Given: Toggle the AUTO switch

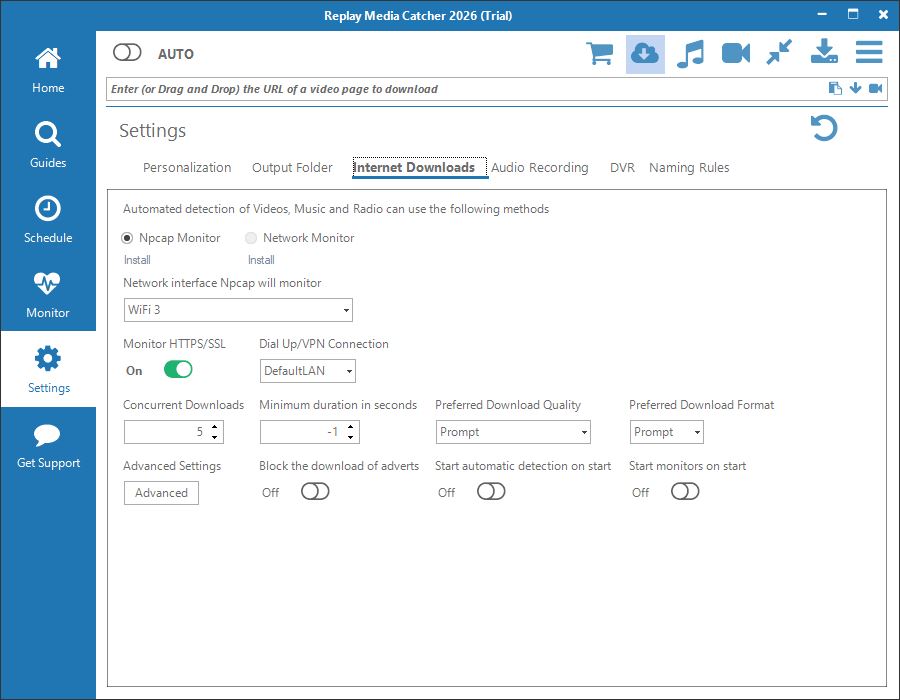Looking at the screenshot, I should click(x=128, y=53).
